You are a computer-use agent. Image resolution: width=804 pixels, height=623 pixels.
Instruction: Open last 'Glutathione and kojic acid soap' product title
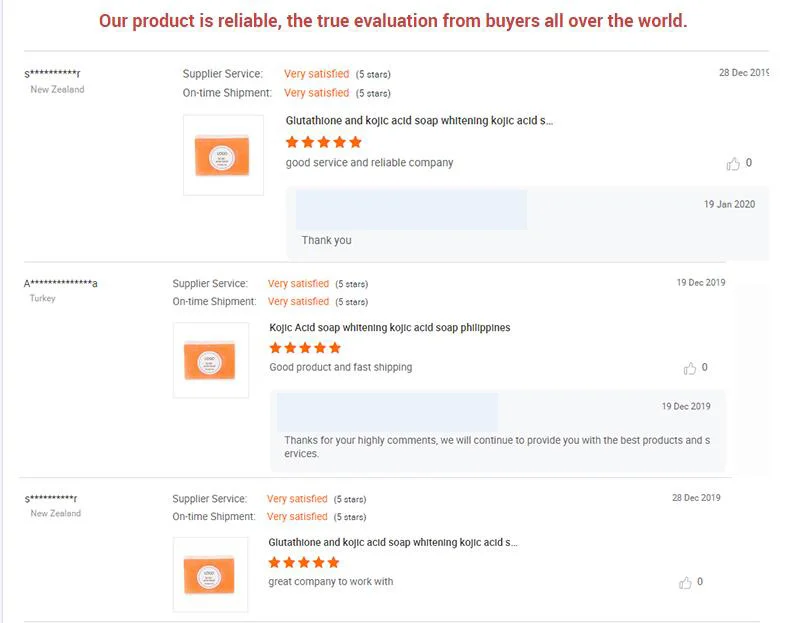click(393, 542)
